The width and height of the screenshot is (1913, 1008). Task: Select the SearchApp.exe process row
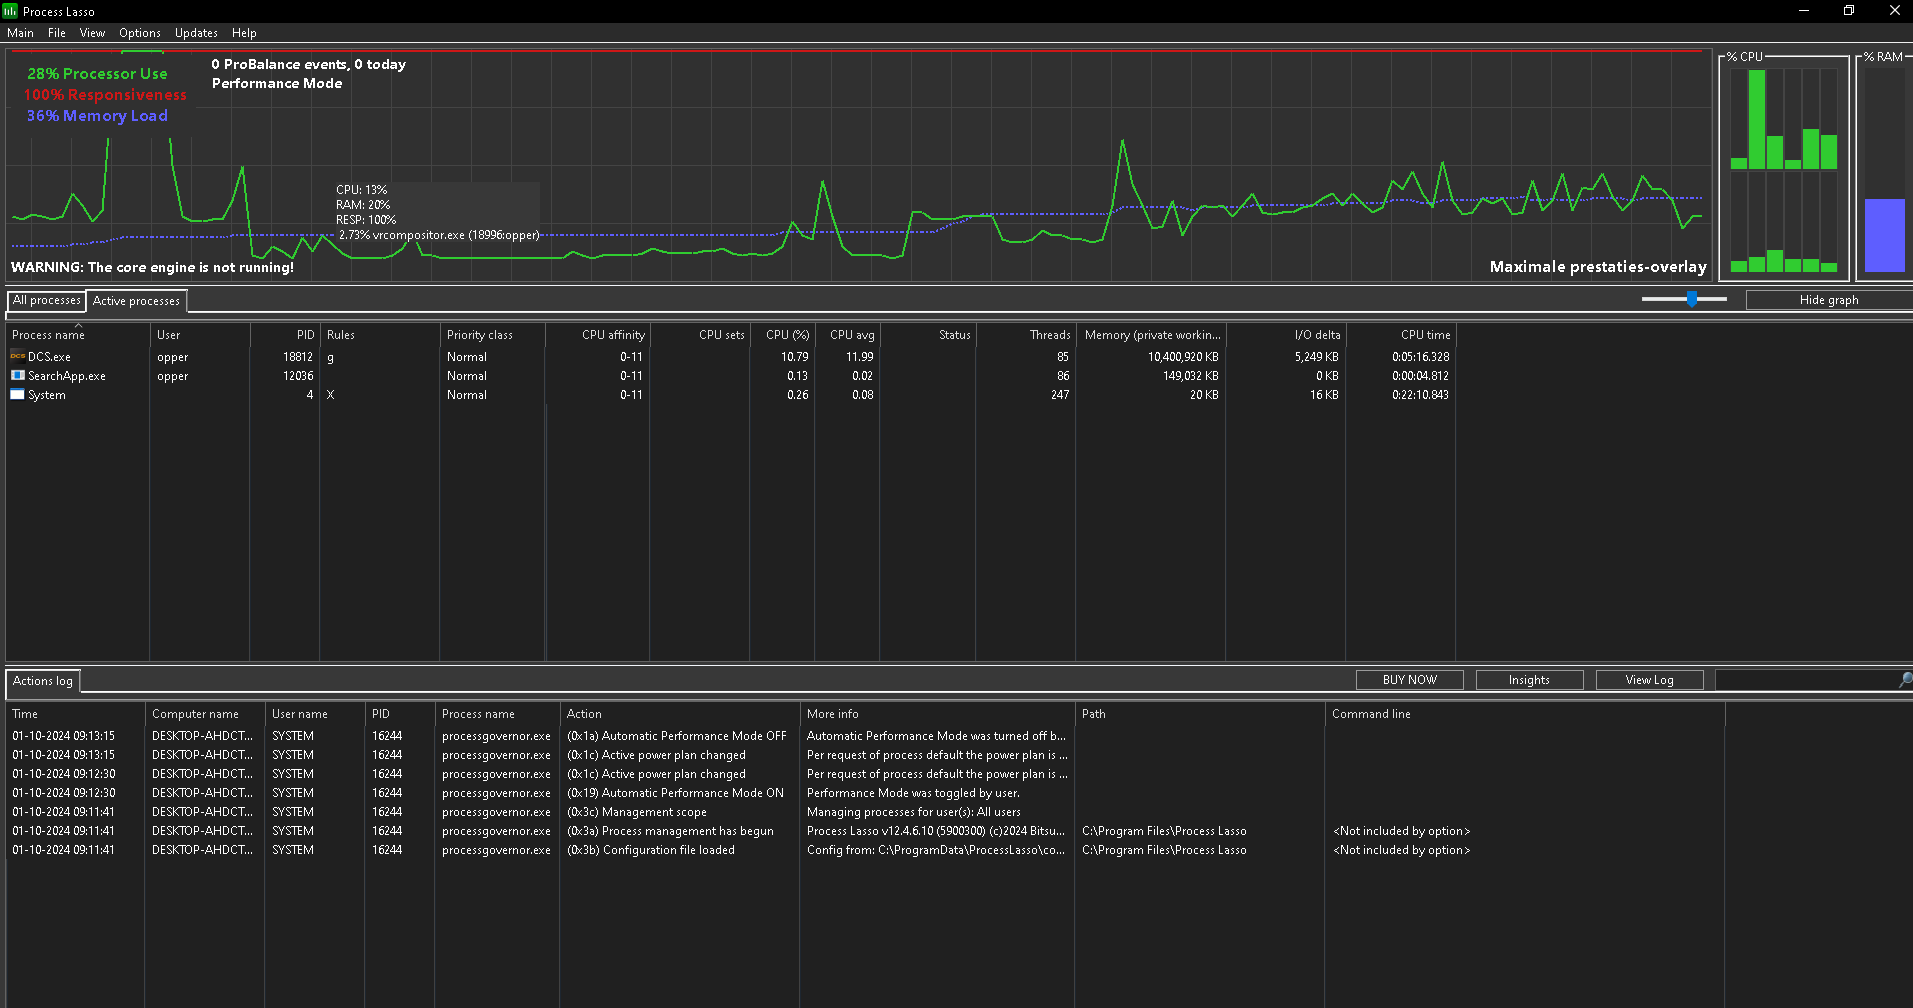[731, 376]
